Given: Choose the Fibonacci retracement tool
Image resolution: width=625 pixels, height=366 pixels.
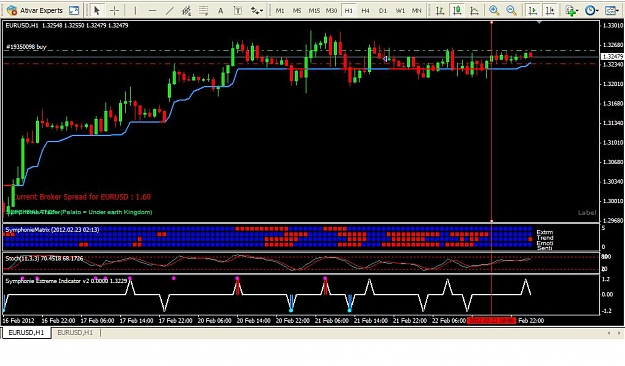Looking at the screenshot, I should coord(203,10).
